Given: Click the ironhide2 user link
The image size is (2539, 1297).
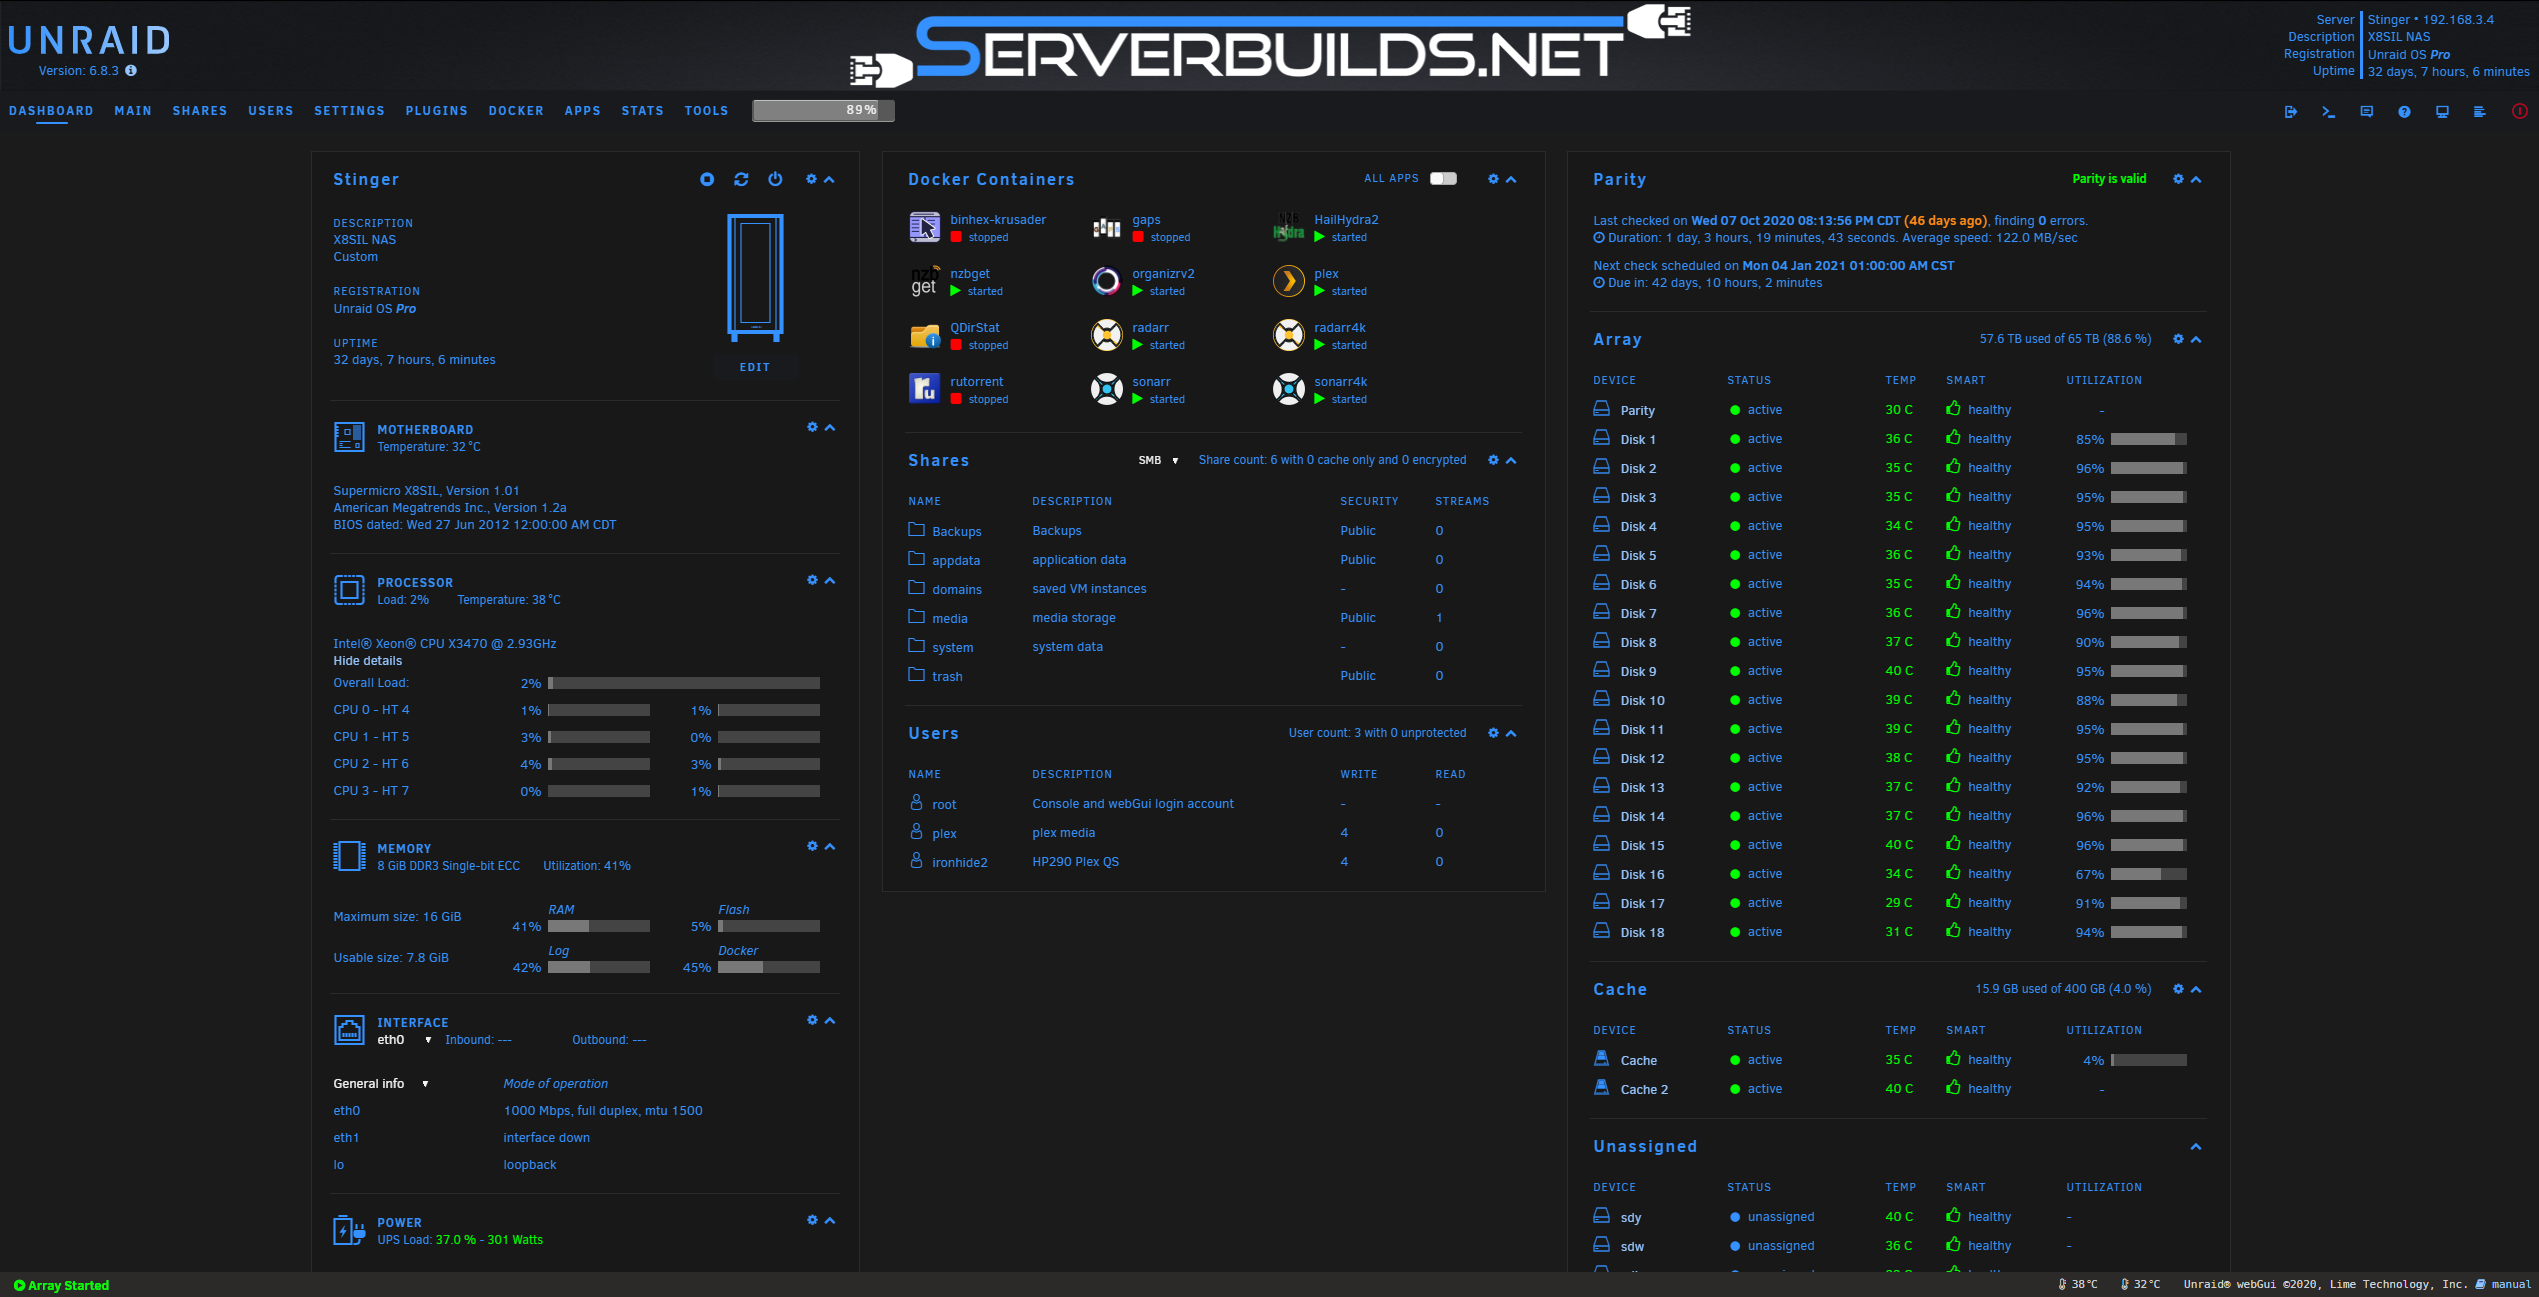Looking at the screenshot, I should click(960, 863).
